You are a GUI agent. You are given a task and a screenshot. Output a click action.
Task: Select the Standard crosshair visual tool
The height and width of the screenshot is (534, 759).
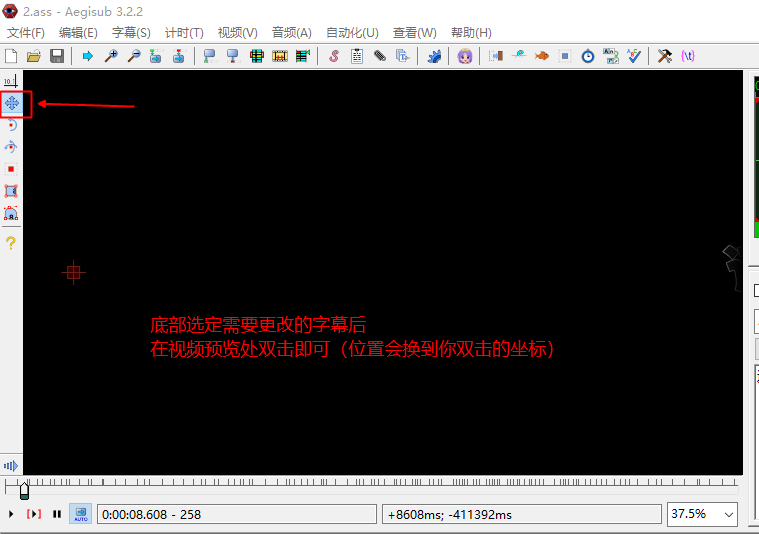(x=11, y=81)
